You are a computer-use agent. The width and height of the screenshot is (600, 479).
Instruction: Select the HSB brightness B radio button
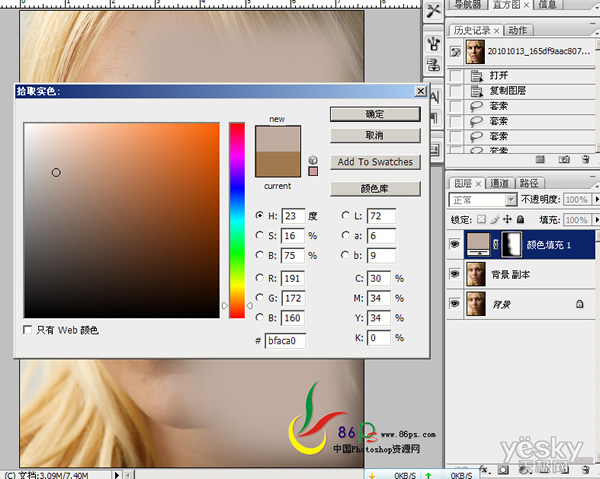[x=259, y=254]
